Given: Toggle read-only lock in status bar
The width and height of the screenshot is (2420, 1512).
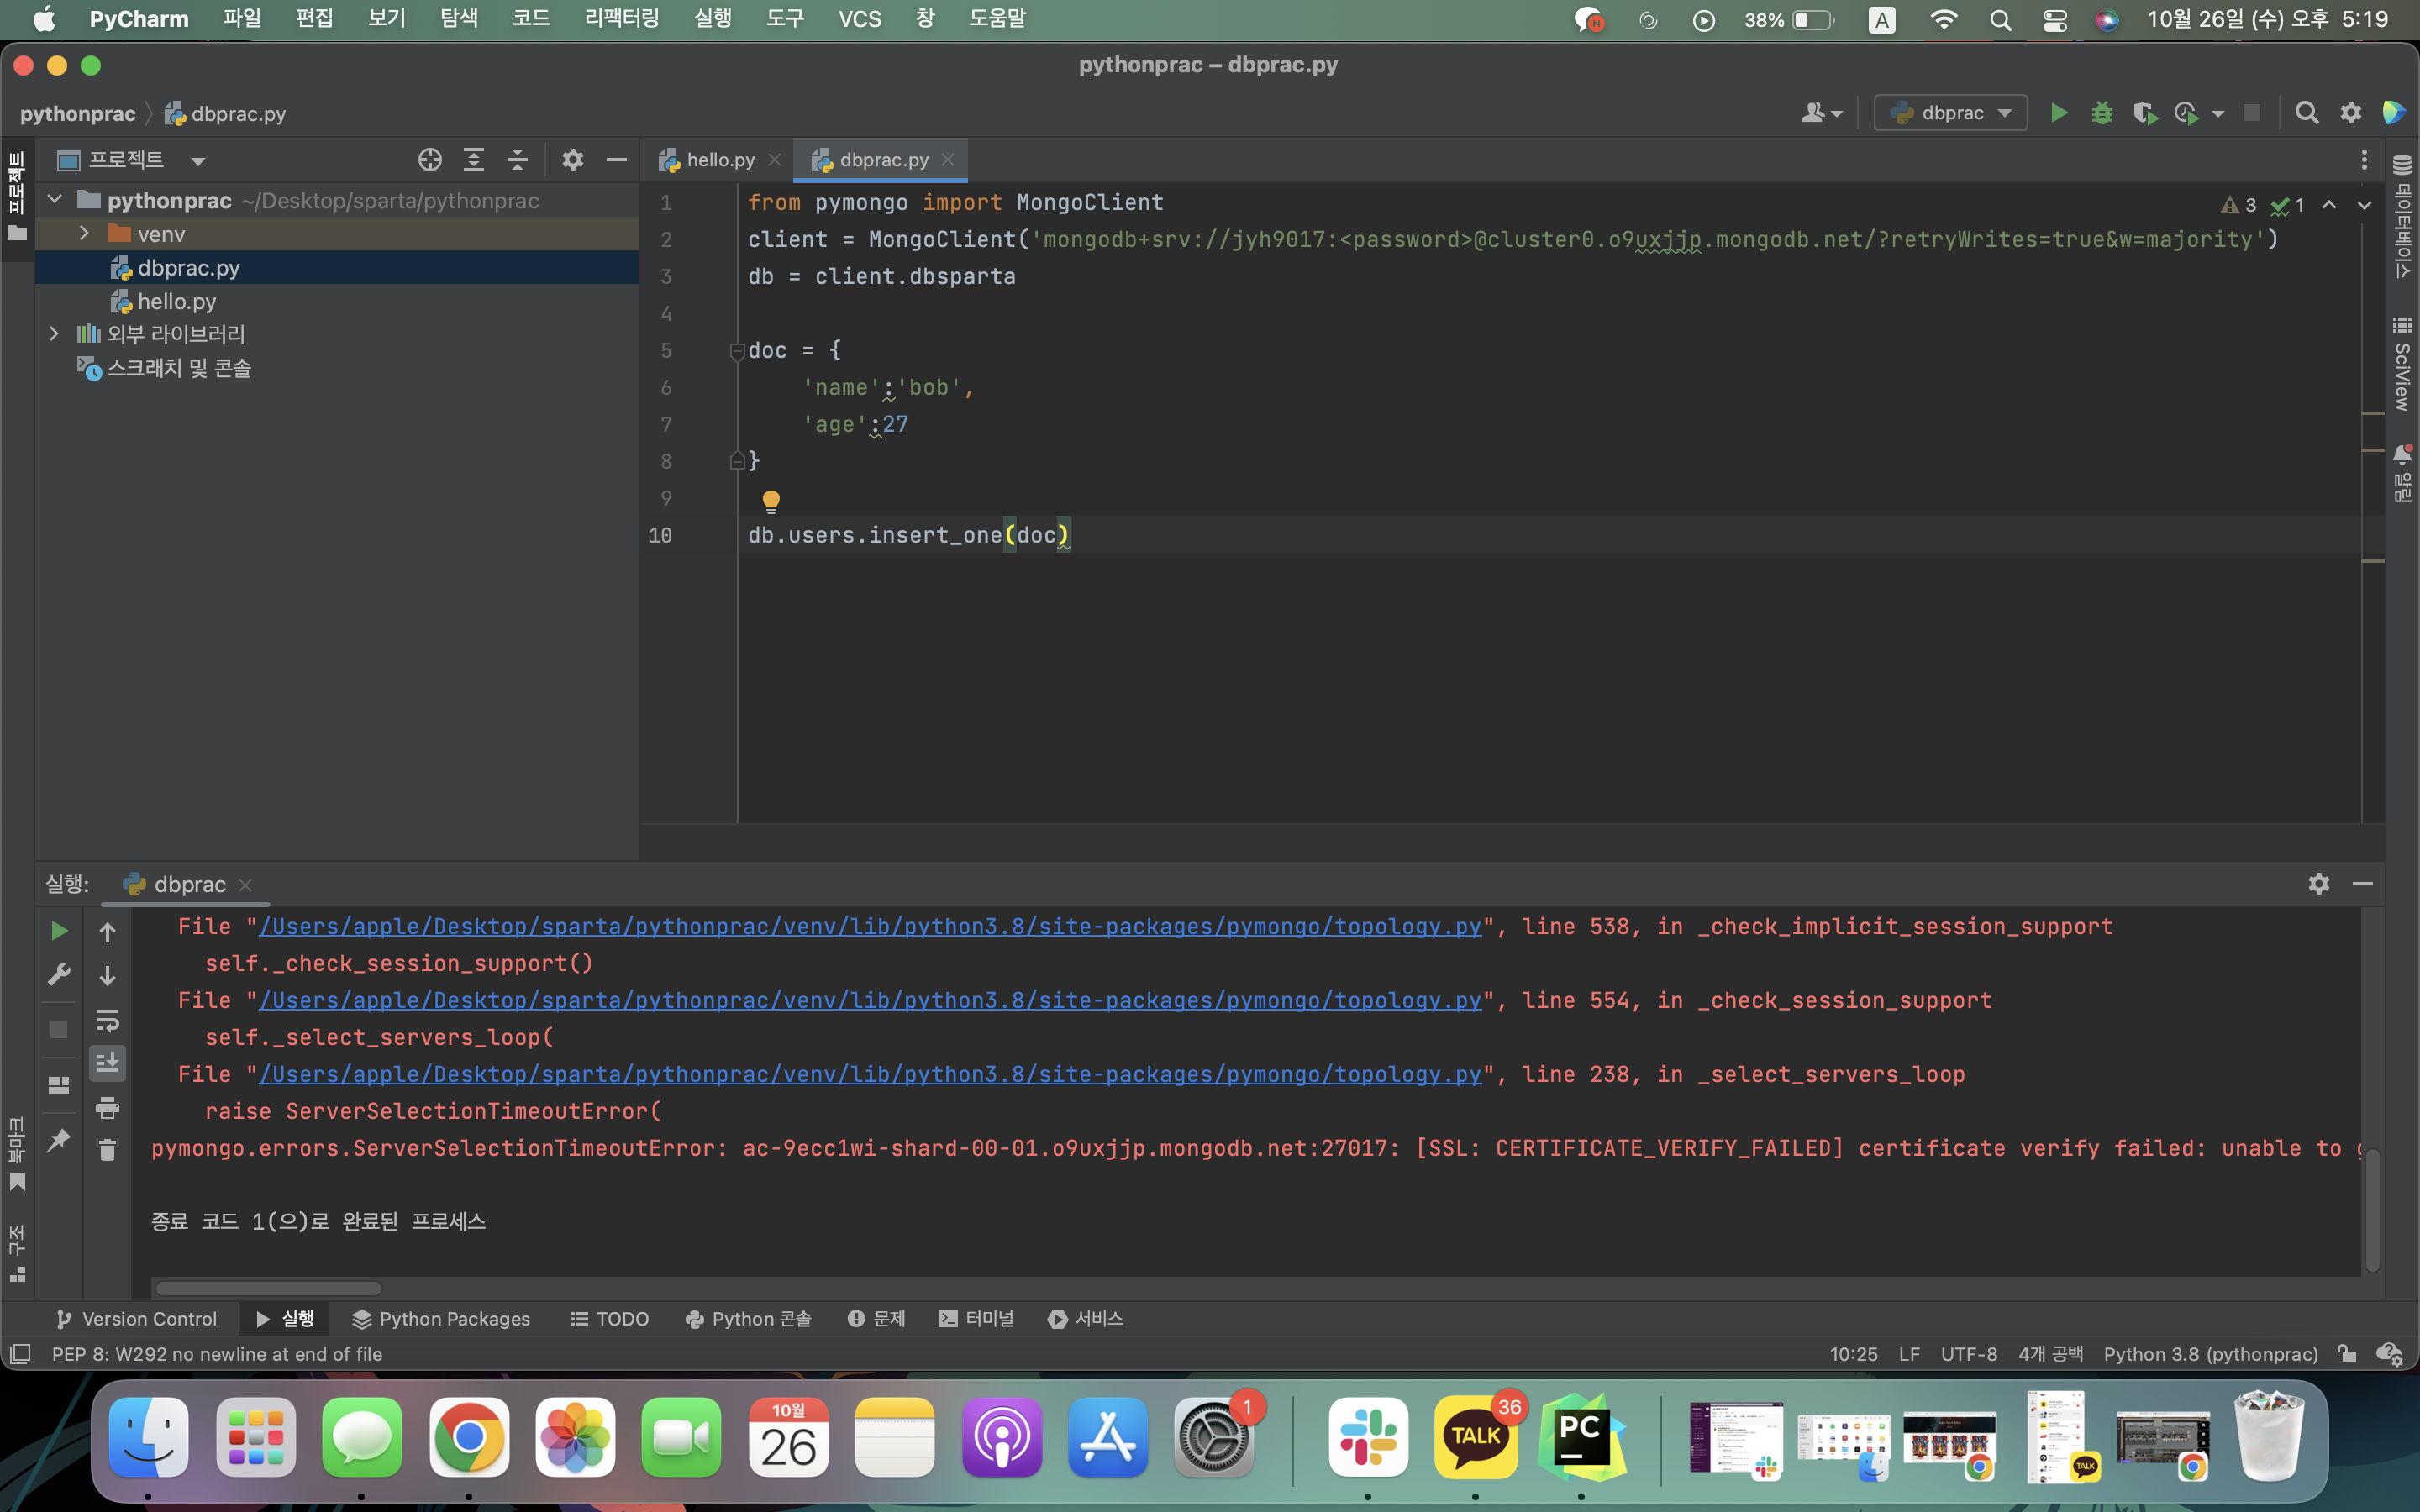Looking at the screenshot, I should pos(2347,1354).
